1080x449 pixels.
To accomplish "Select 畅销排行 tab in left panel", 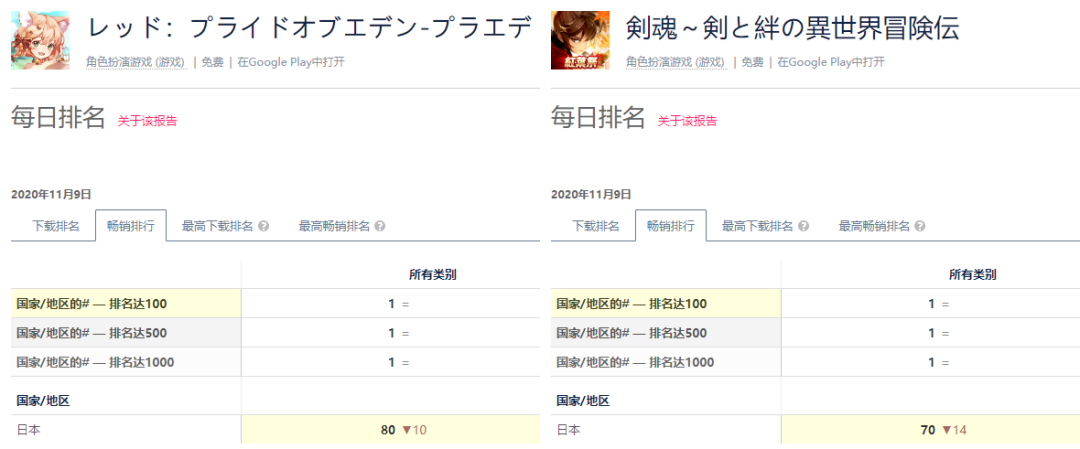I will coord(131,226).
